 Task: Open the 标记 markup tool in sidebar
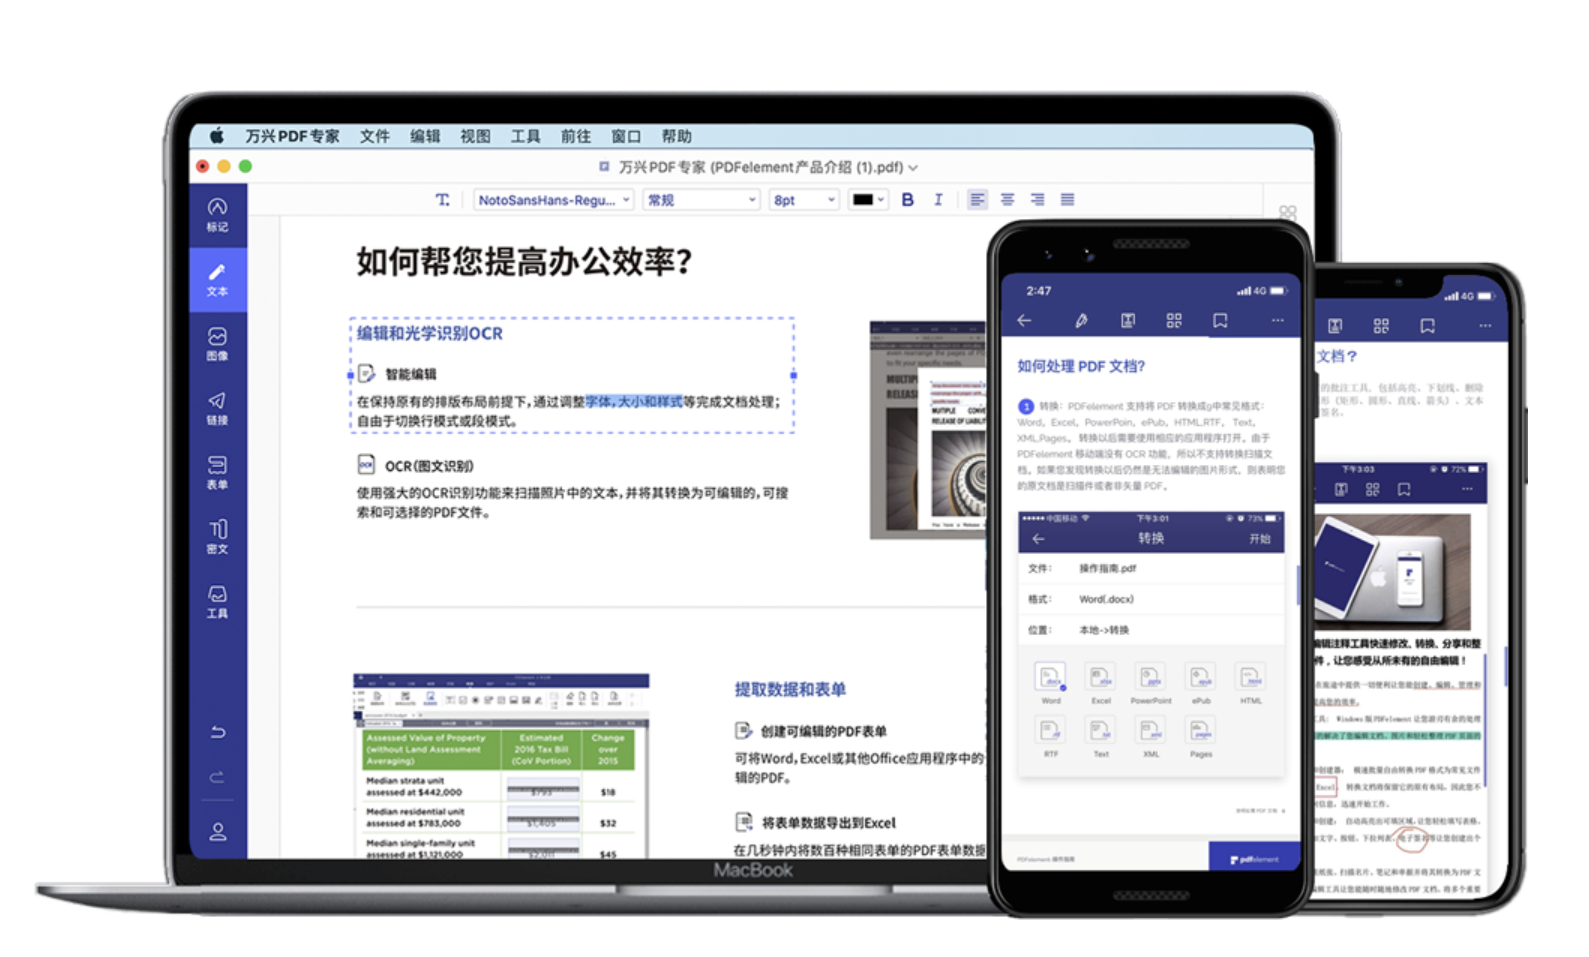(217, 214)
